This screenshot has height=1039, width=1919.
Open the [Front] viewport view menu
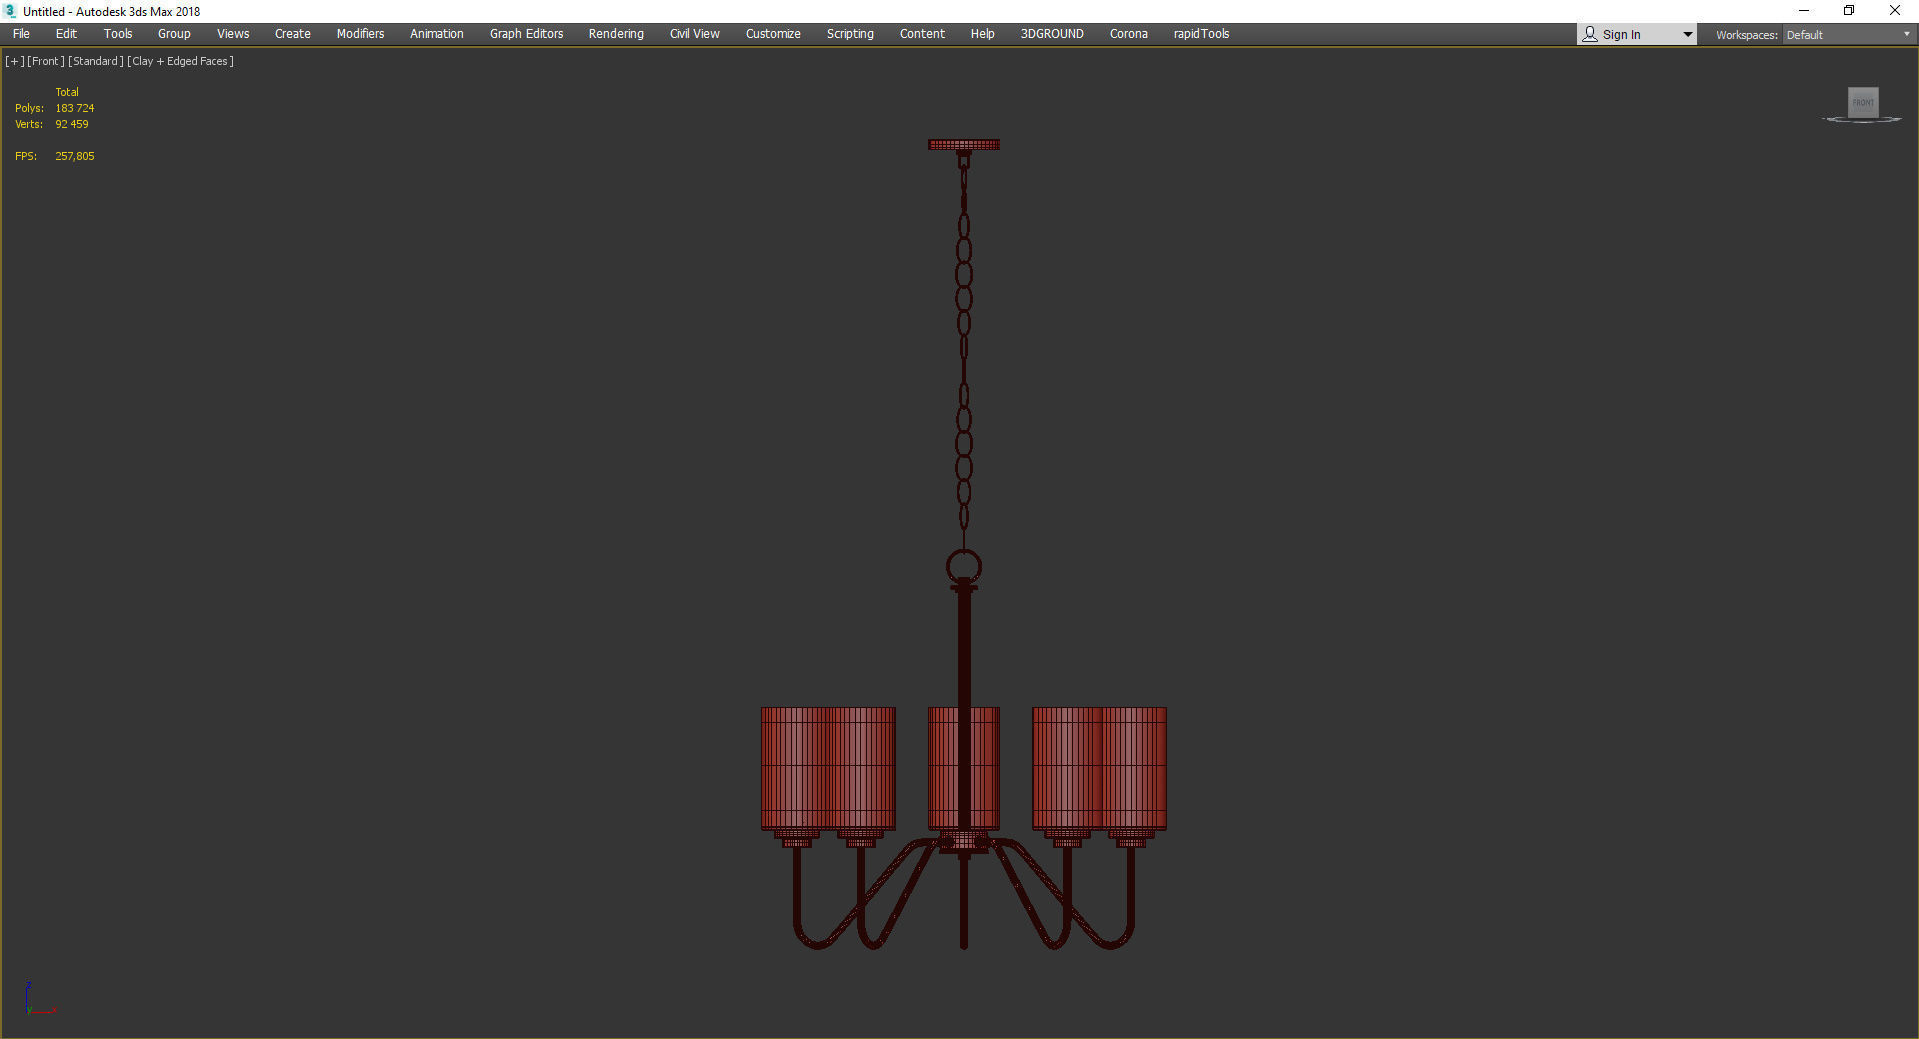tap(46, 61)
